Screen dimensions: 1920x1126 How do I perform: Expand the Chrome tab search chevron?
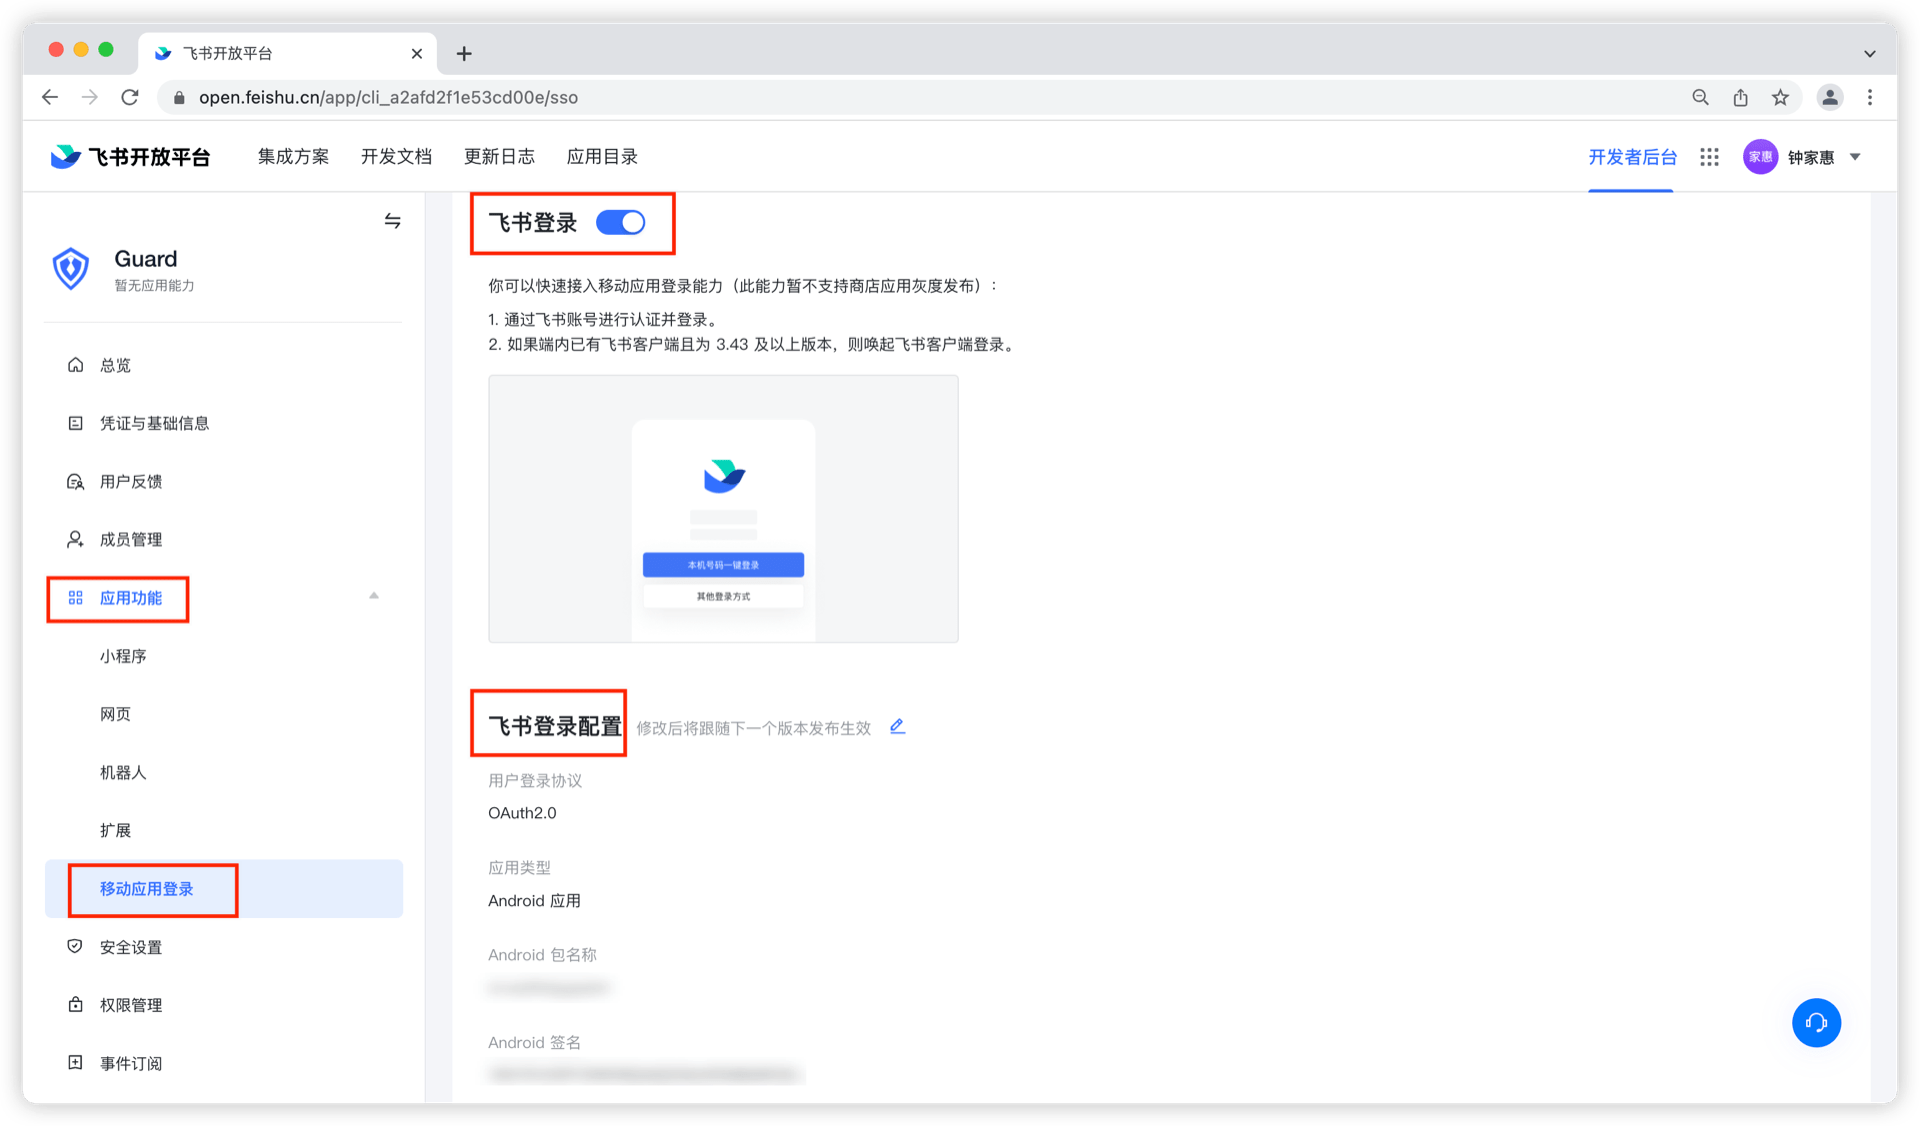click(1869, 53)
